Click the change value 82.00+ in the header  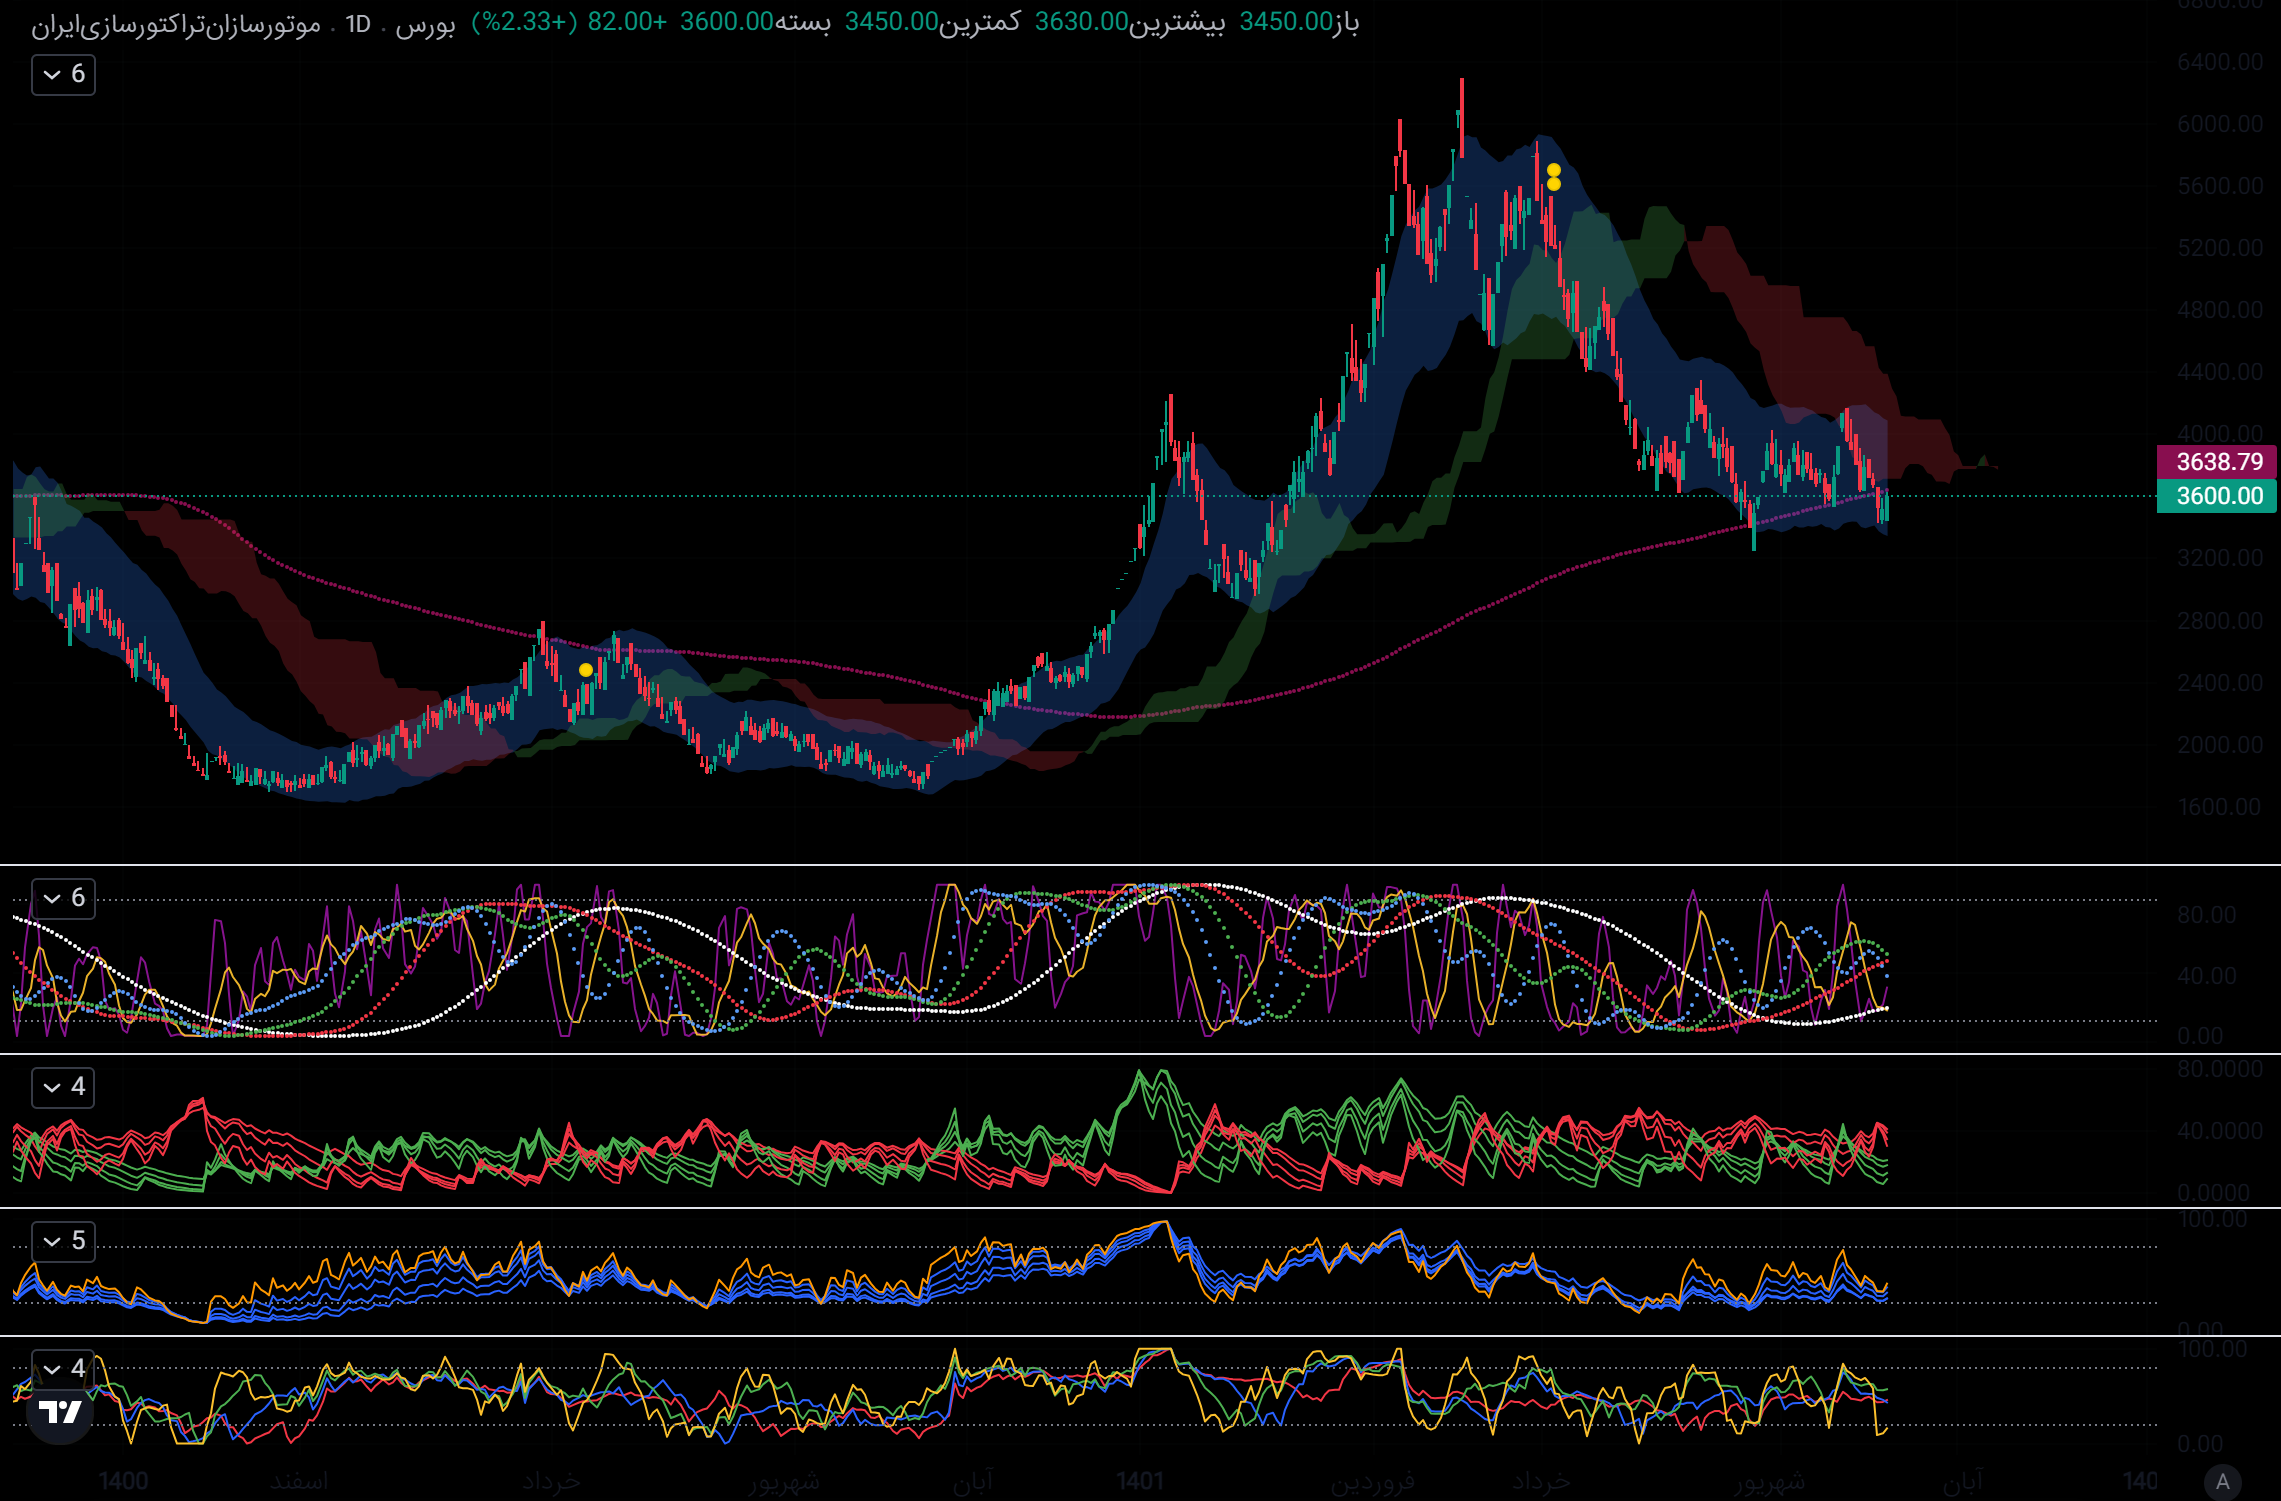pos(627,22)
